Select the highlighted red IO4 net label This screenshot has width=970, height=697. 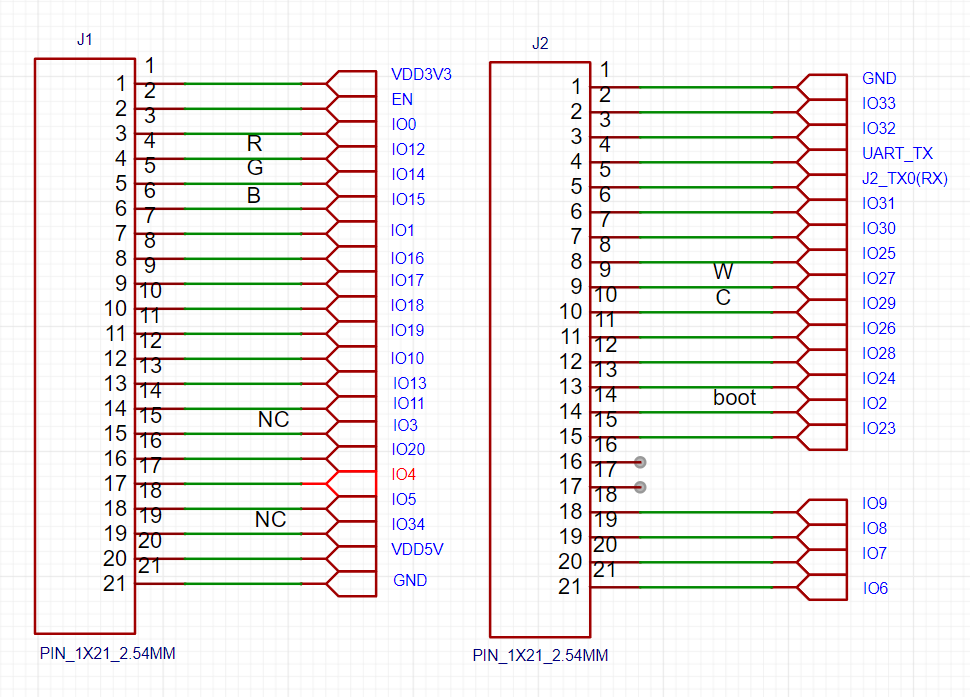click(403, 474)
